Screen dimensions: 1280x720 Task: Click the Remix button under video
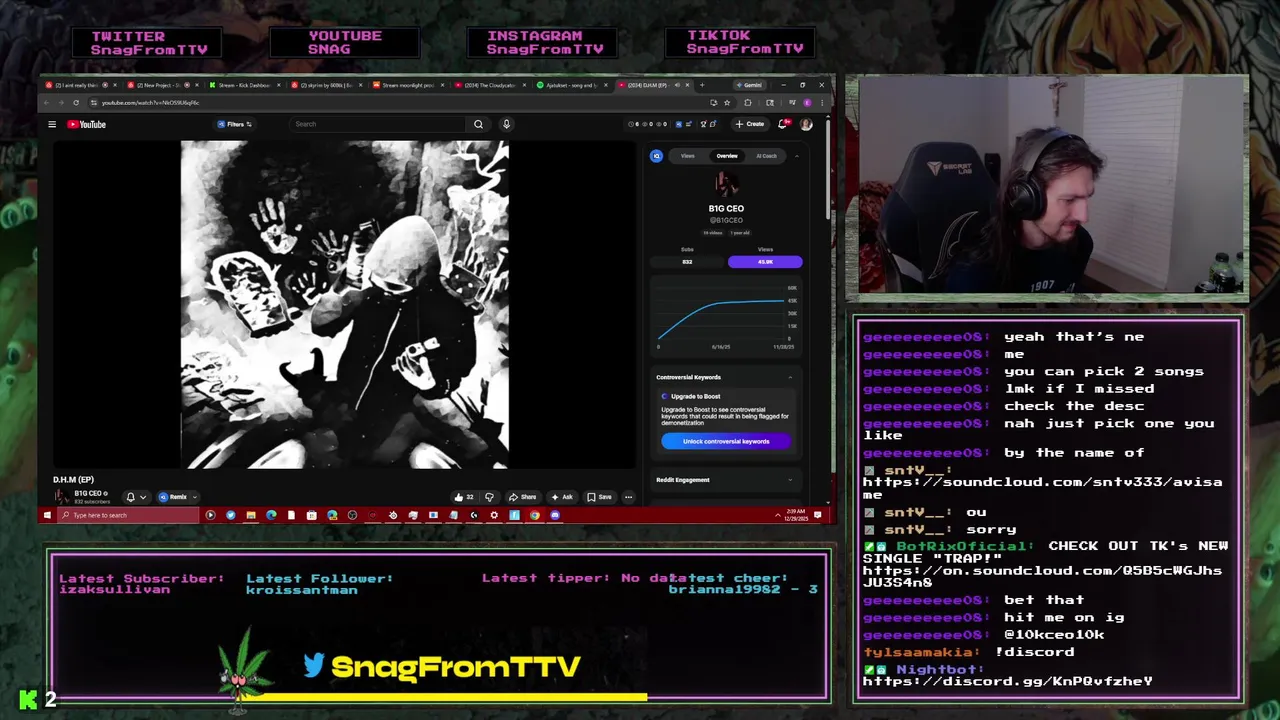coord(174,497)
